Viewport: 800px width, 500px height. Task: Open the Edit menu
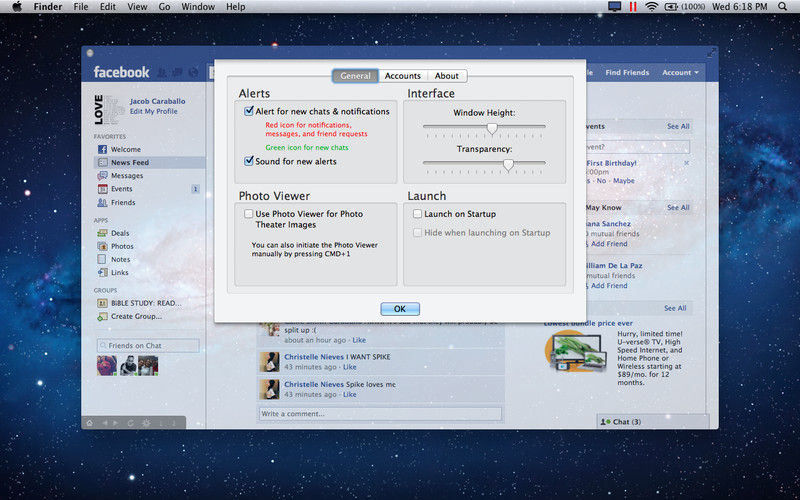108,7
